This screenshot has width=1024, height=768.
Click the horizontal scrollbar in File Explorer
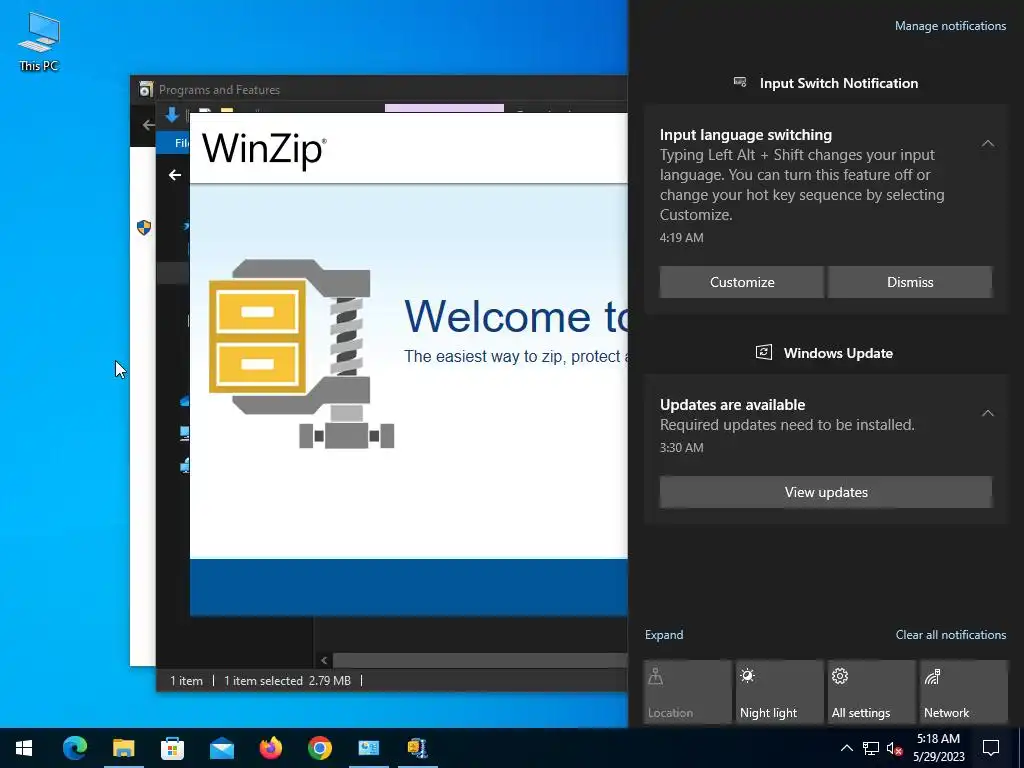[479, 660]
